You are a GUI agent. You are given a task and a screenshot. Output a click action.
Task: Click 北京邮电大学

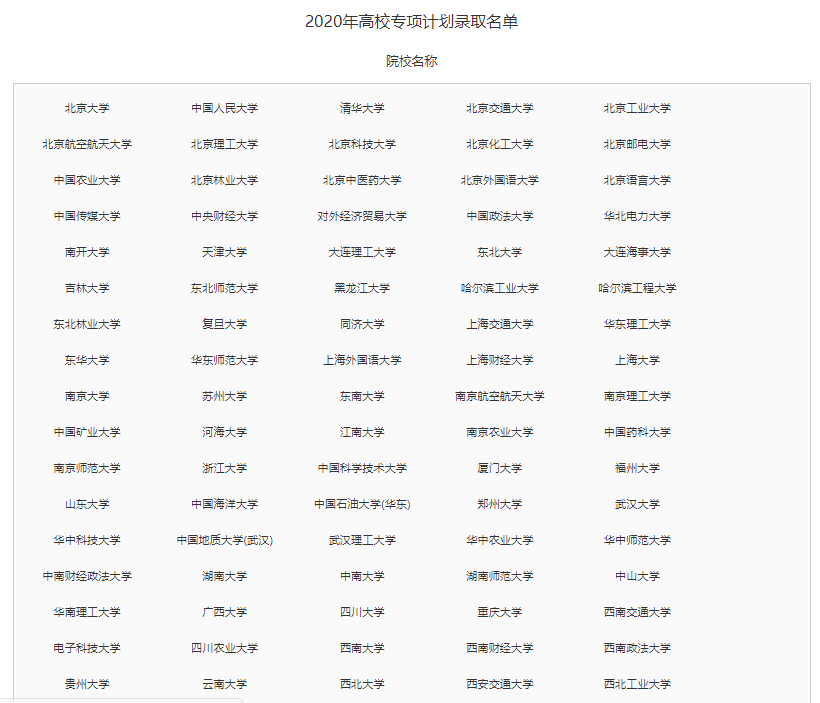tap(637, 144)
